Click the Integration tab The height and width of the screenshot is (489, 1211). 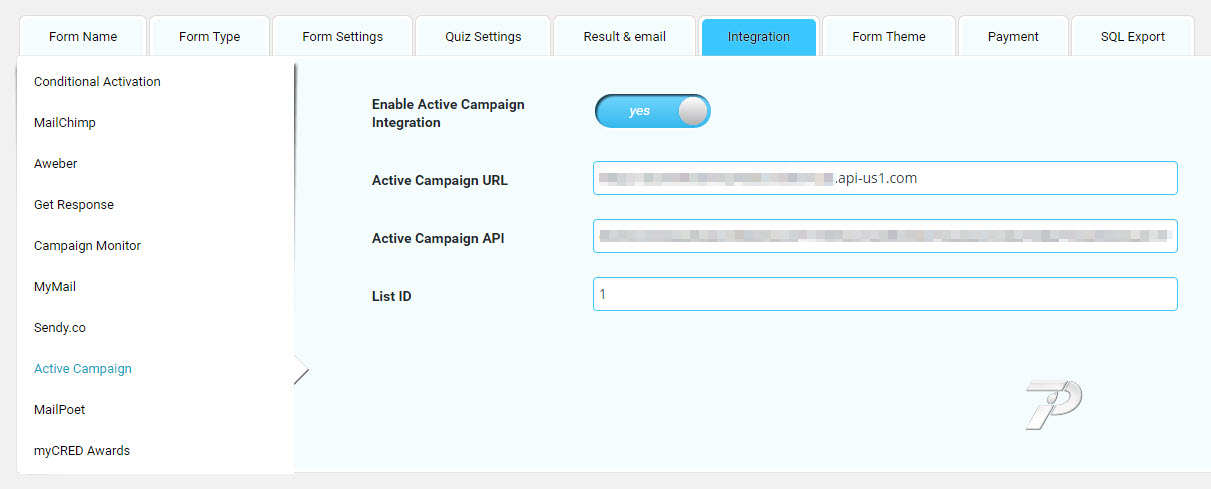pos(758,37)
